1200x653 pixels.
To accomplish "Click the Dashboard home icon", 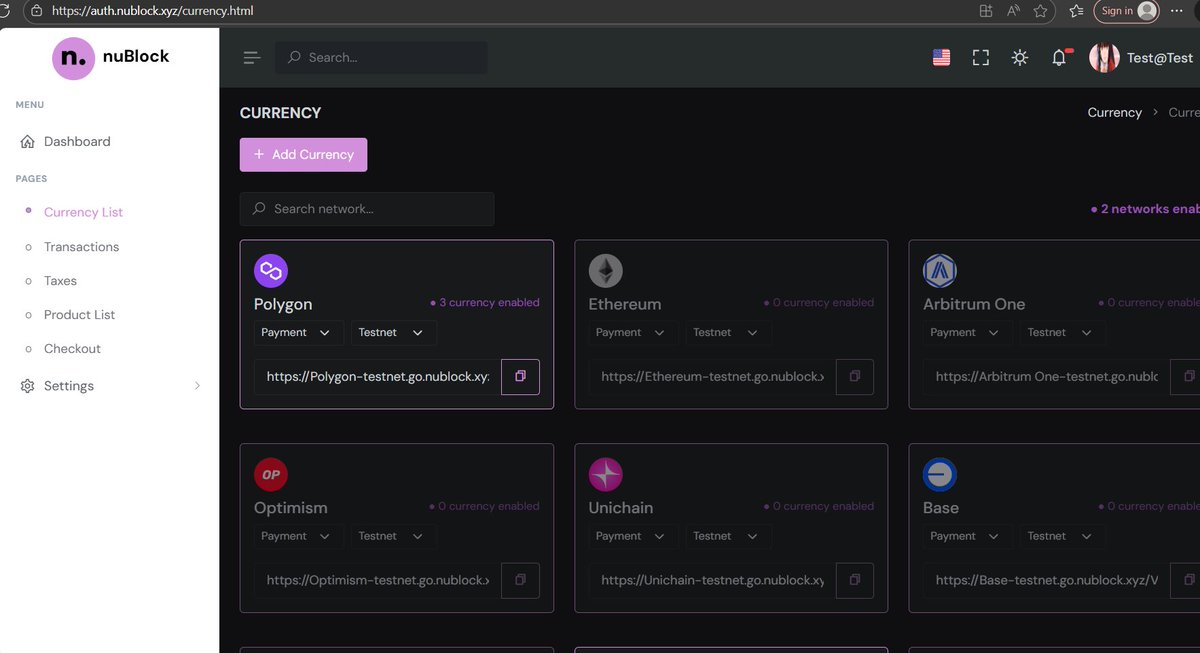I will [28, 142].
